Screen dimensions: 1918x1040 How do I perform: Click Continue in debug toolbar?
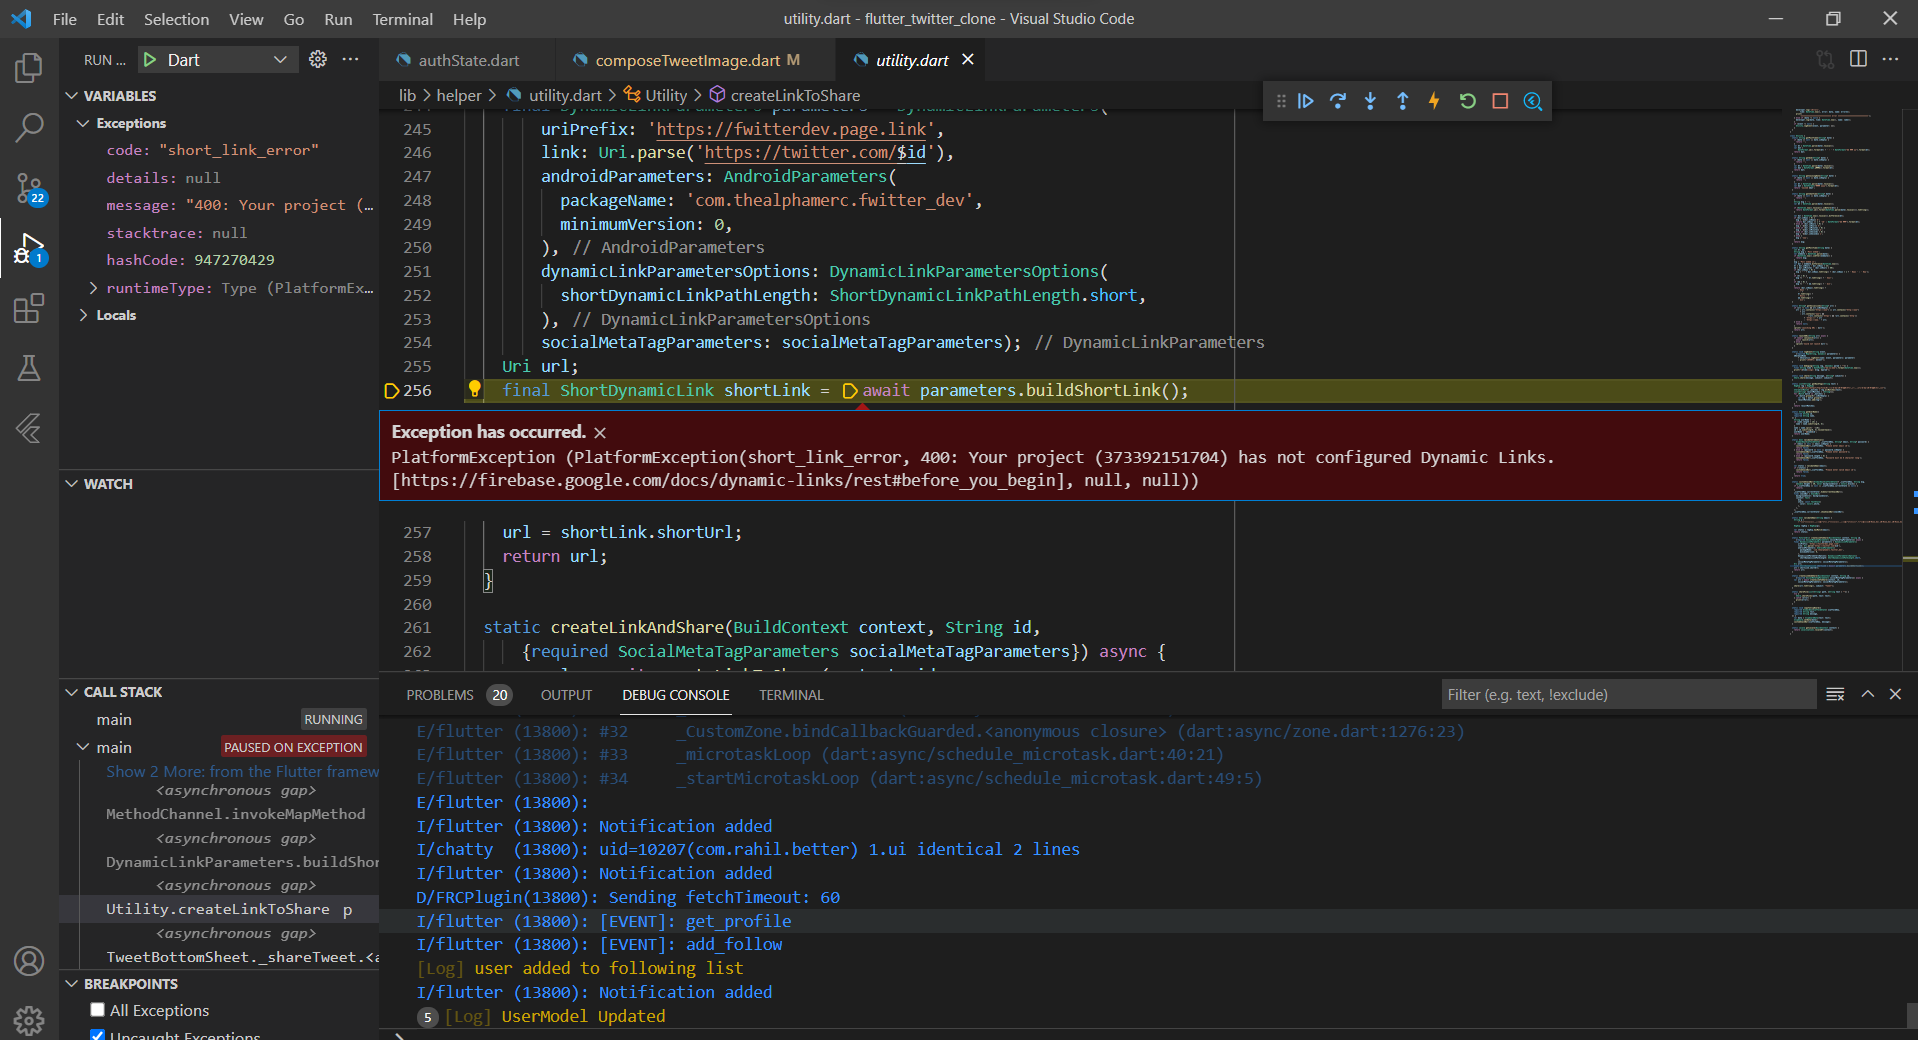1306,101
